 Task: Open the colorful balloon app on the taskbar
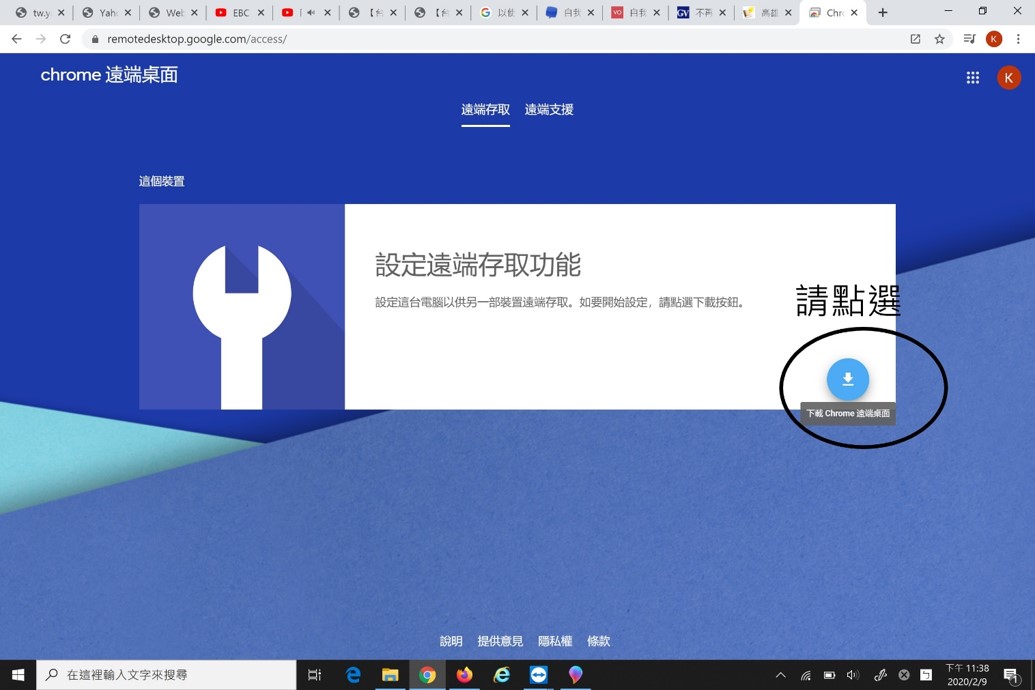576,675
